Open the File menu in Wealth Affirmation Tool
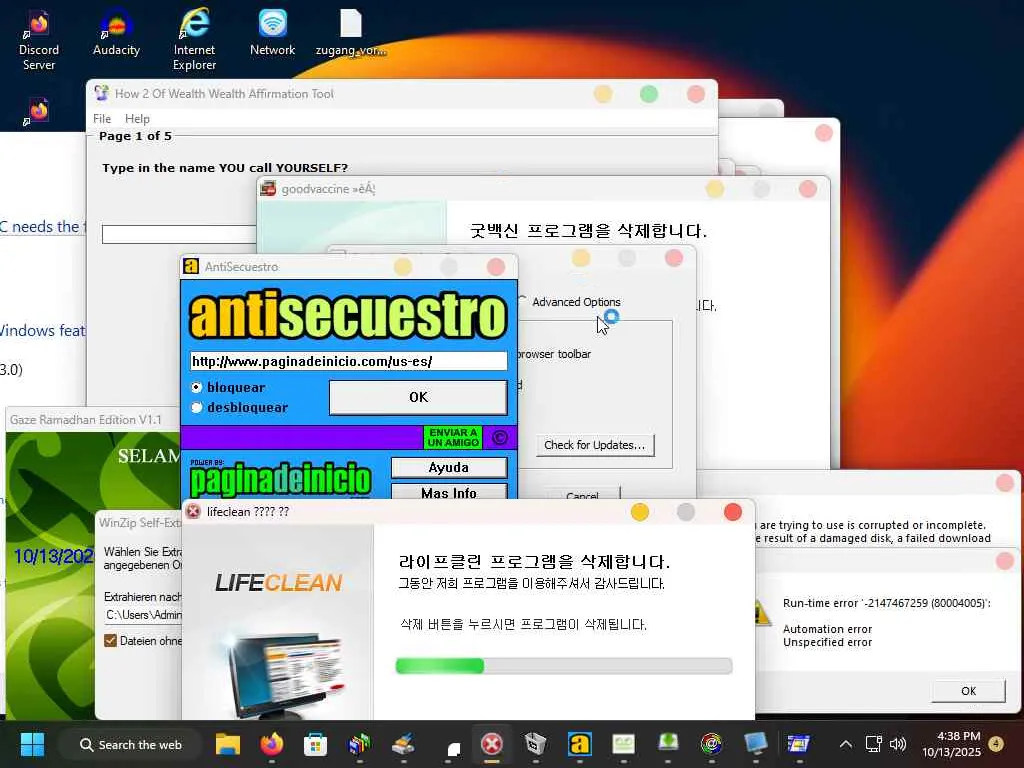Image resolution: width=1024 pixels, height=768 pixels. 102,119
